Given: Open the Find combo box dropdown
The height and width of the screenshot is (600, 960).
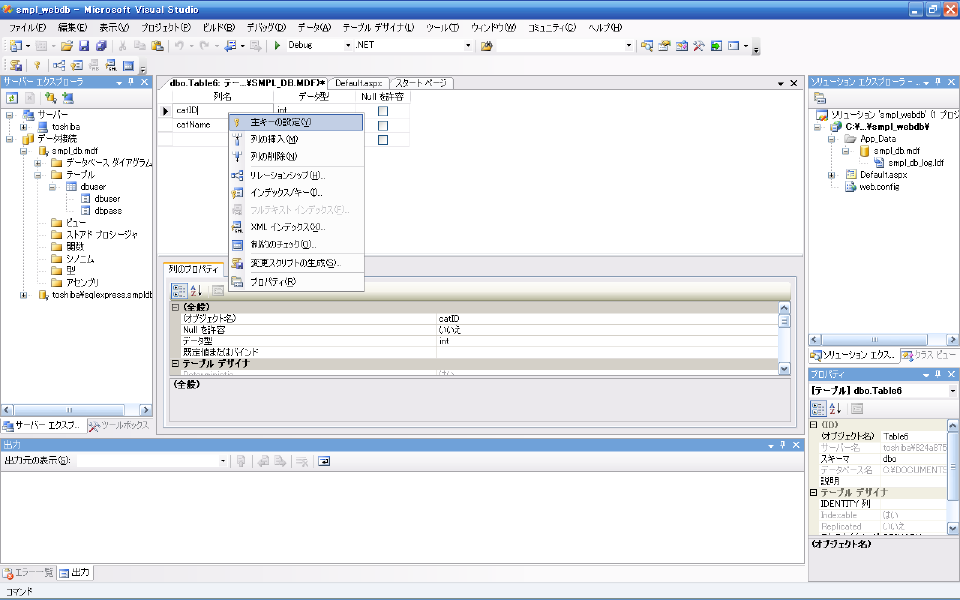Looking at the screenshot, I should (x=628, y=45).
